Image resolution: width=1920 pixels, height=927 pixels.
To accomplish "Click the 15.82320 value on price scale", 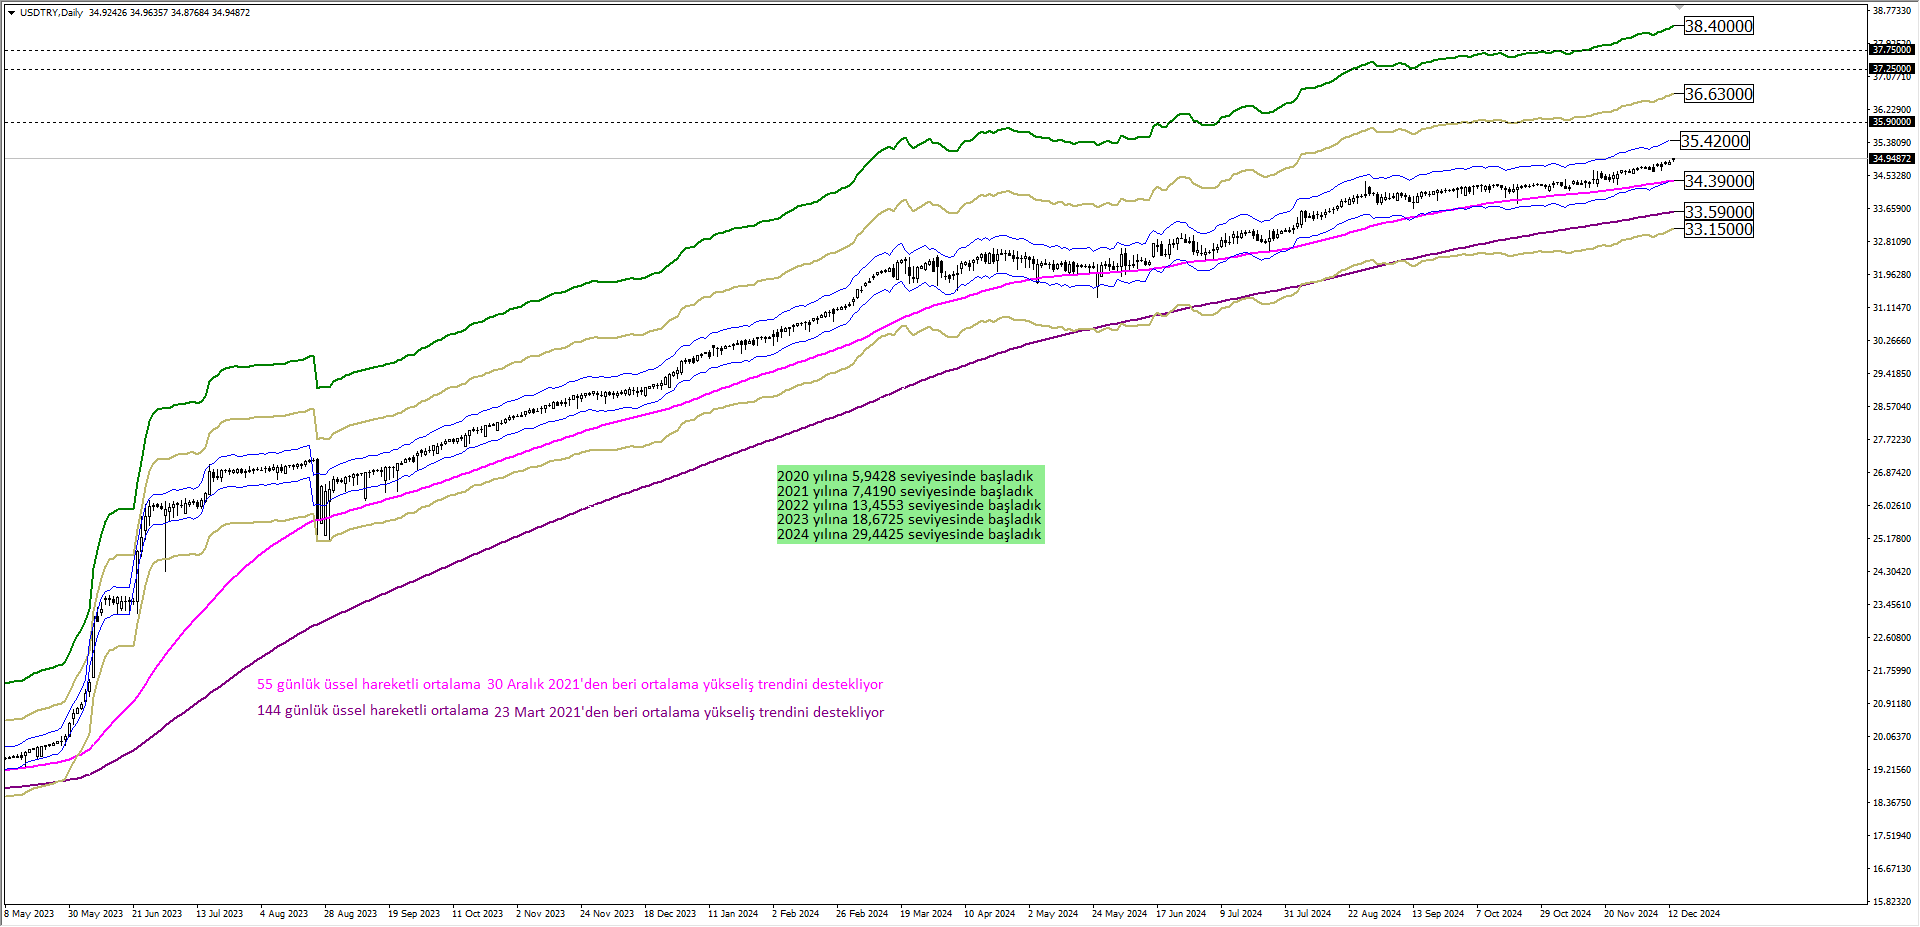I will click(x=1892, y=902).
